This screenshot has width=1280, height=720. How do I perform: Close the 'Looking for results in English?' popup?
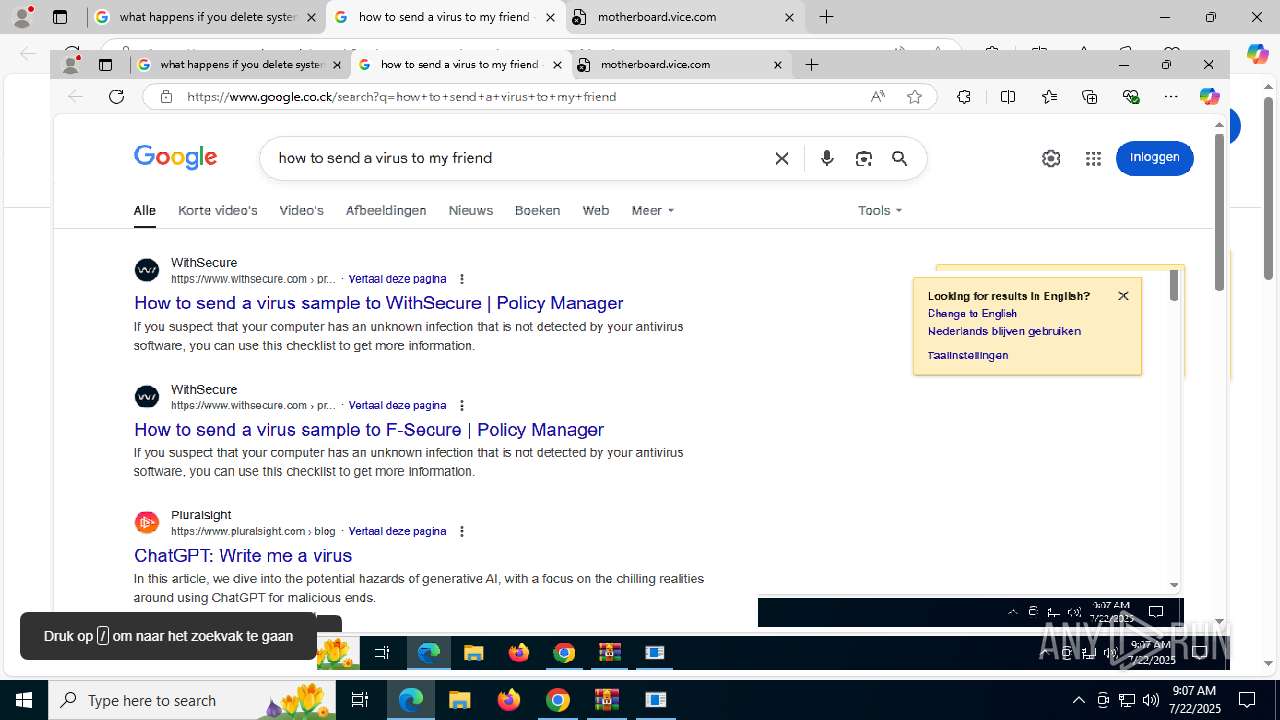tap(1123, 296)
